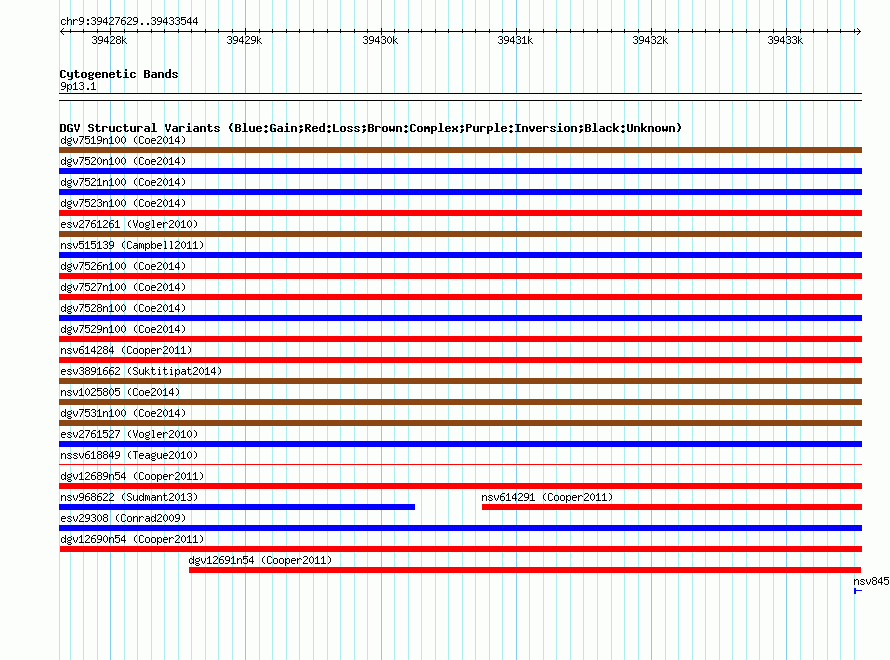Select the dgv7529n100 (Coe2014) label
The image size is (890, 660).
123,329
